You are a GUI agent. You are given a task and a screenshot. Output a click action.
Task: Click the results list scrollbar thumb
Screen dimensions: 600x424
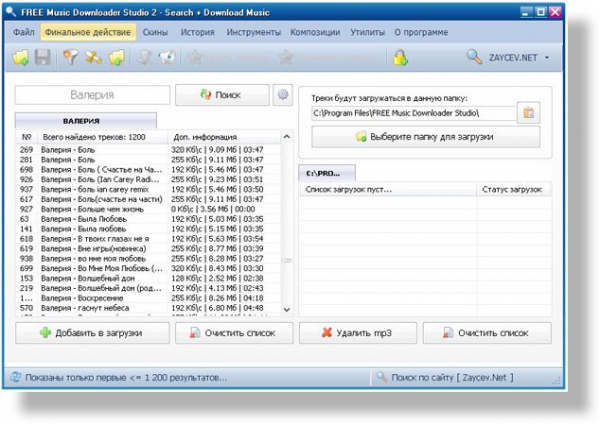287,261
